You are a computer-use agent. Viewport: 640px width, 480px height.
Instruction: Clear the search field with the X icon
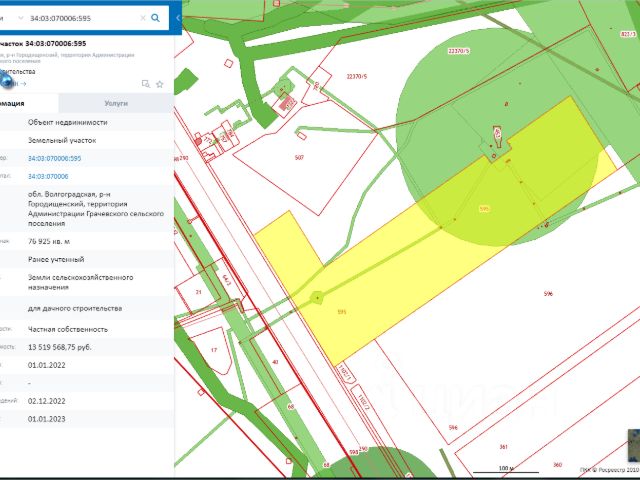143,18
